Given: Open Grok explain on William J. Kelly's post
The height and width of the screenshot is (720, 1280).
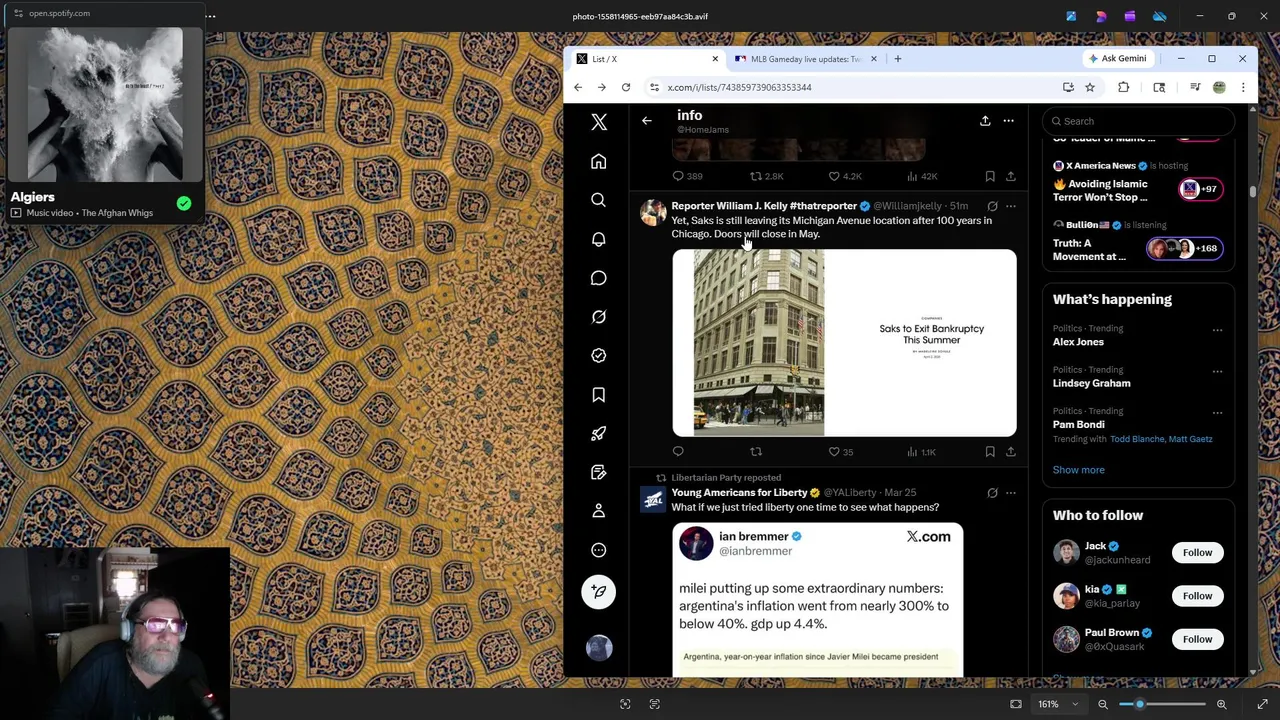Looking at the screenshot, I should click(x=992, y=206).
